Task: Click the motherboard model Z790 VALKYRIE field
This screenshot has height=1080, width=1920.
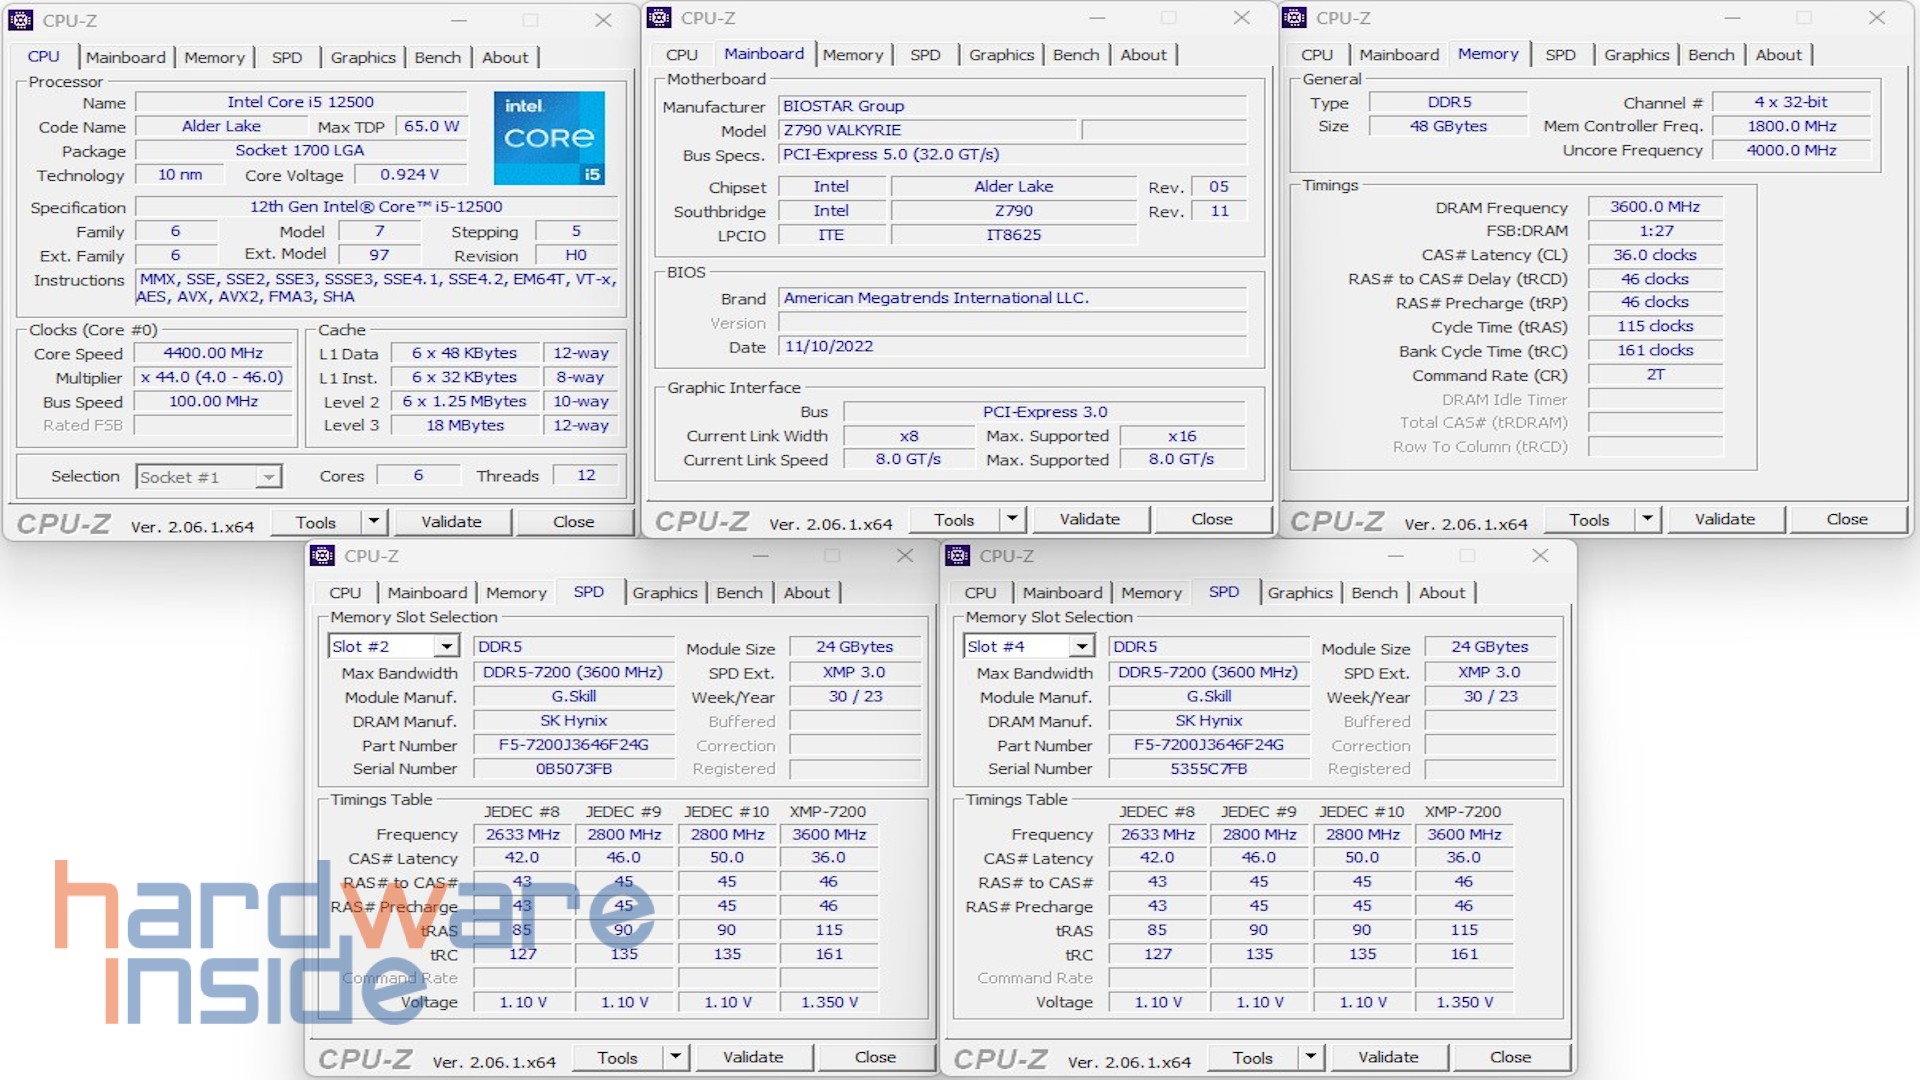Action: pos(928,130)
